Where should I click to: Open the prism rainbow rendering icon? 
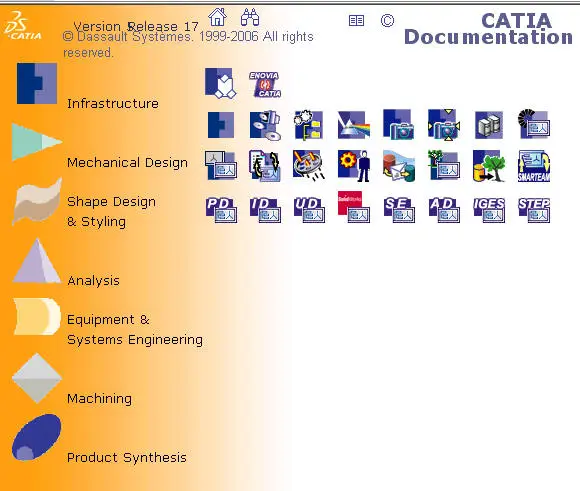pos(354,125)
